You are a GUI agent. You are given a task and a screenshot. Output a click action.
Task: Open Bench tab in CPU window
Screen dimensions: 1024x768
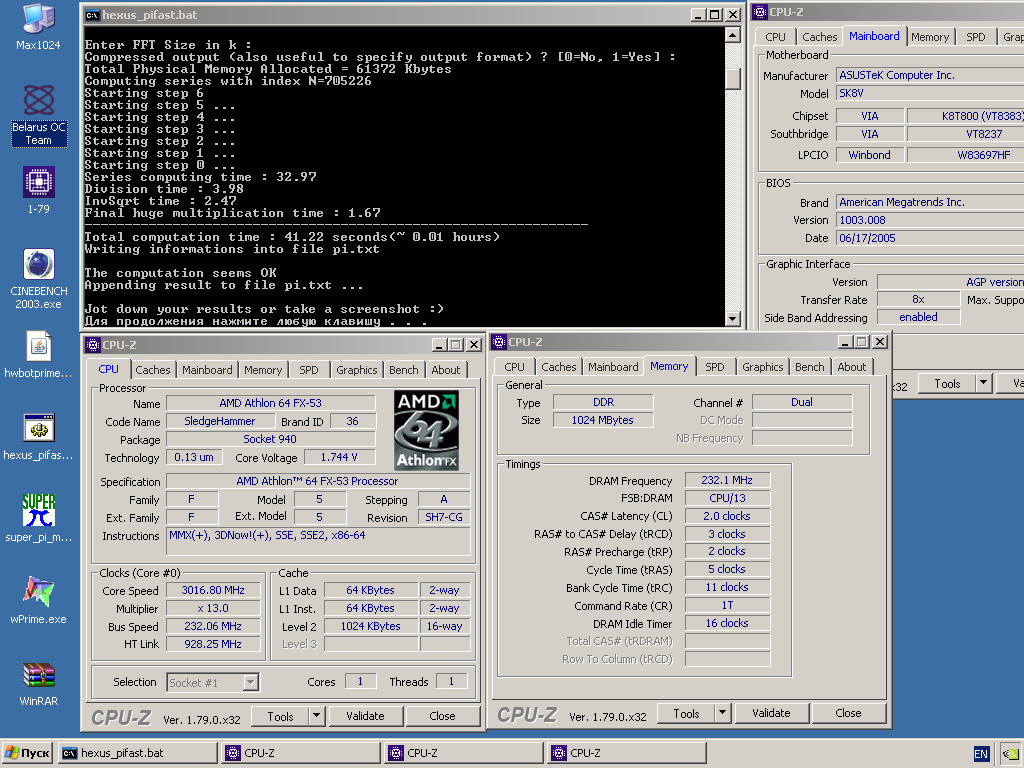pyautogui.click(x=404, y=370)
